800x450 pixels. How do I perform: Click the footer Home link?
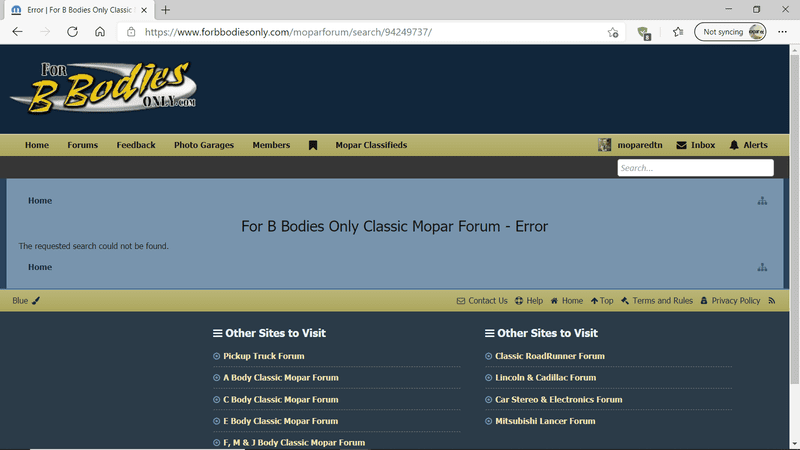pyautogui.click(x=572, y=301)
